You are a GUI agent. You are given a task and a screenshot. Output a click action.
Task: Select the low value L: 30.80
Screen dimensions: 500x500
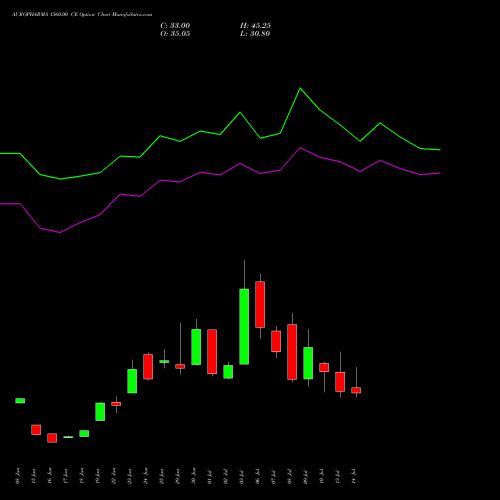point(255,34)
